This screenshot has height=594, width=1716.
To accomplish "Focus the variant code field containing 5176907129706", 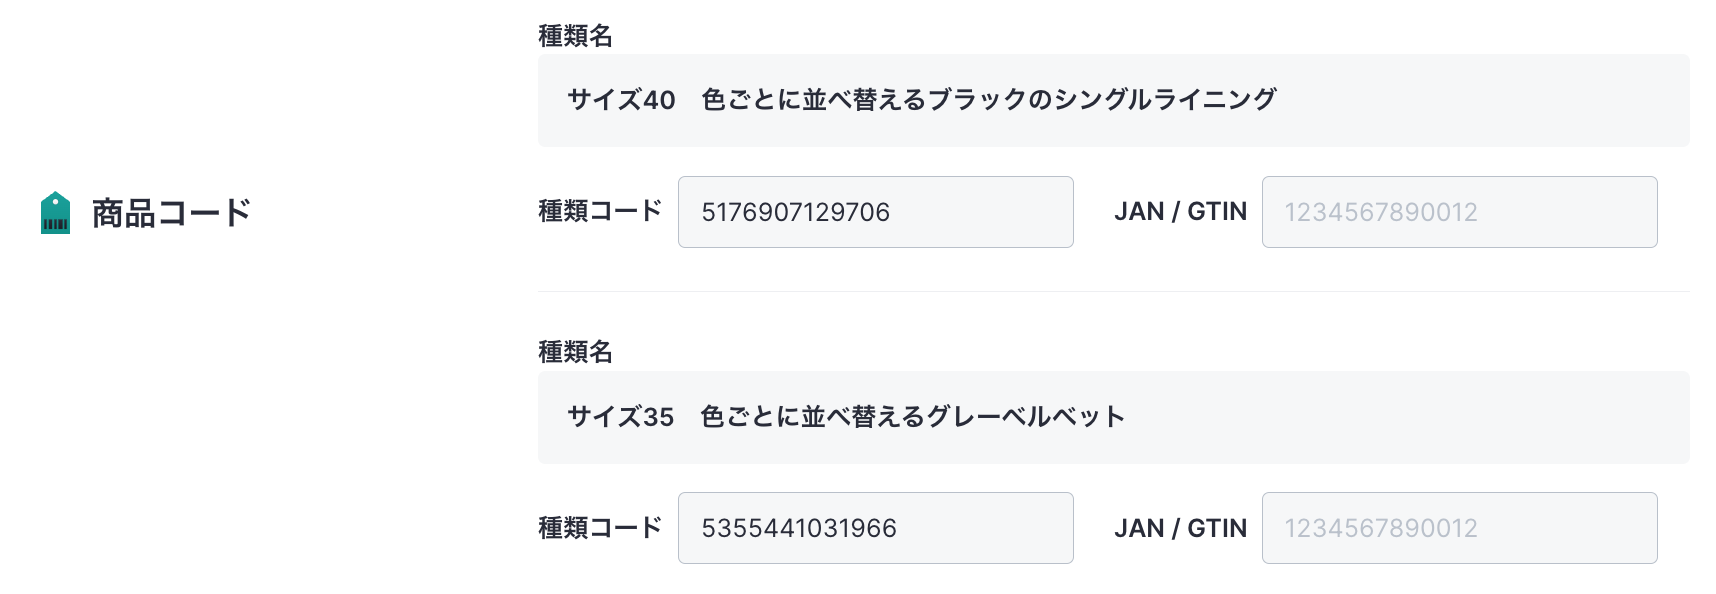I will pyautogui.click(x=876, y=212).
